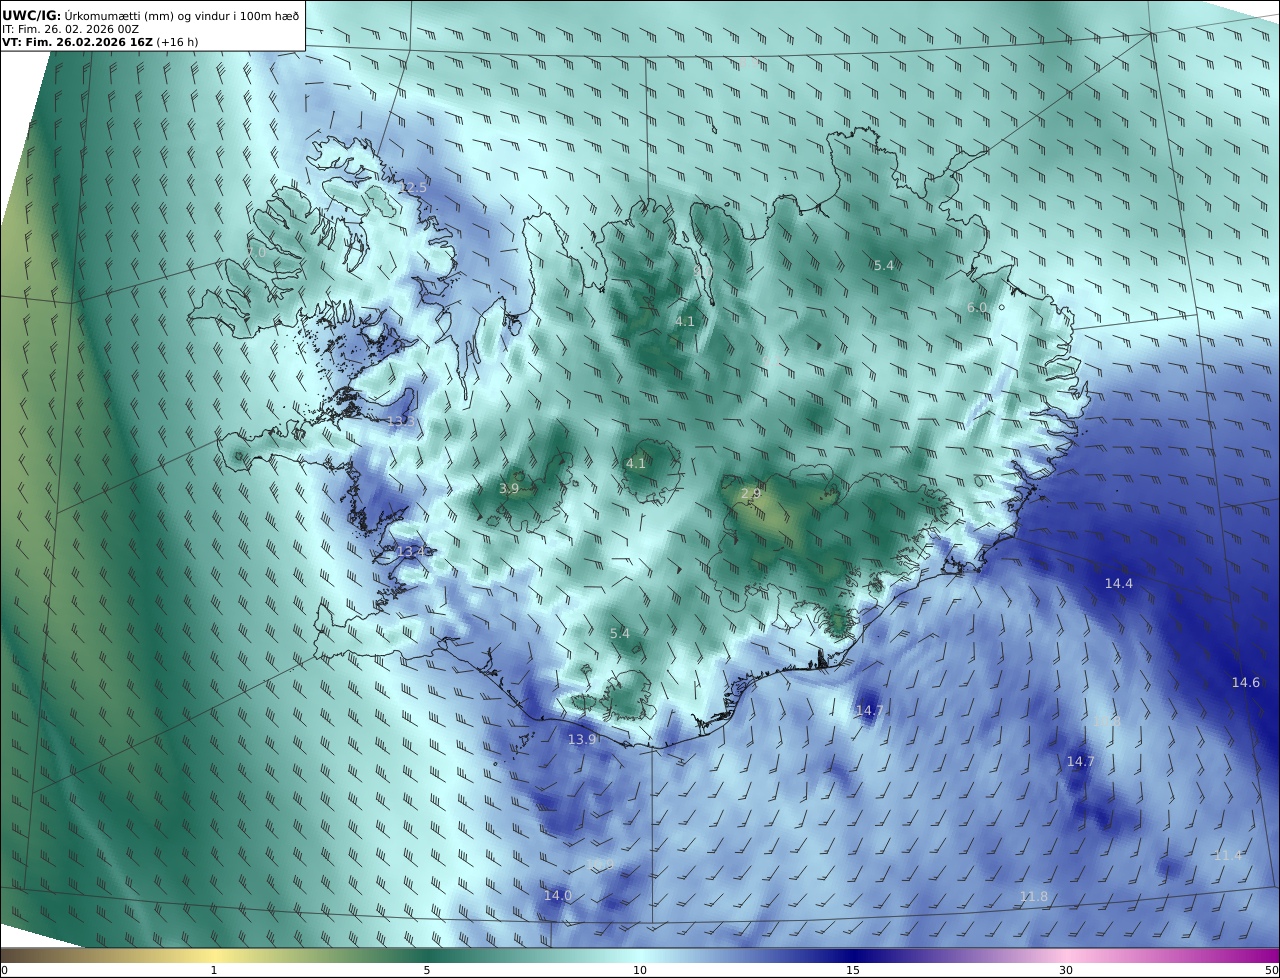
Task: Click the IT: Fim. 26. 02. 2026 00Z line
Action: click(x=70, y=29)
